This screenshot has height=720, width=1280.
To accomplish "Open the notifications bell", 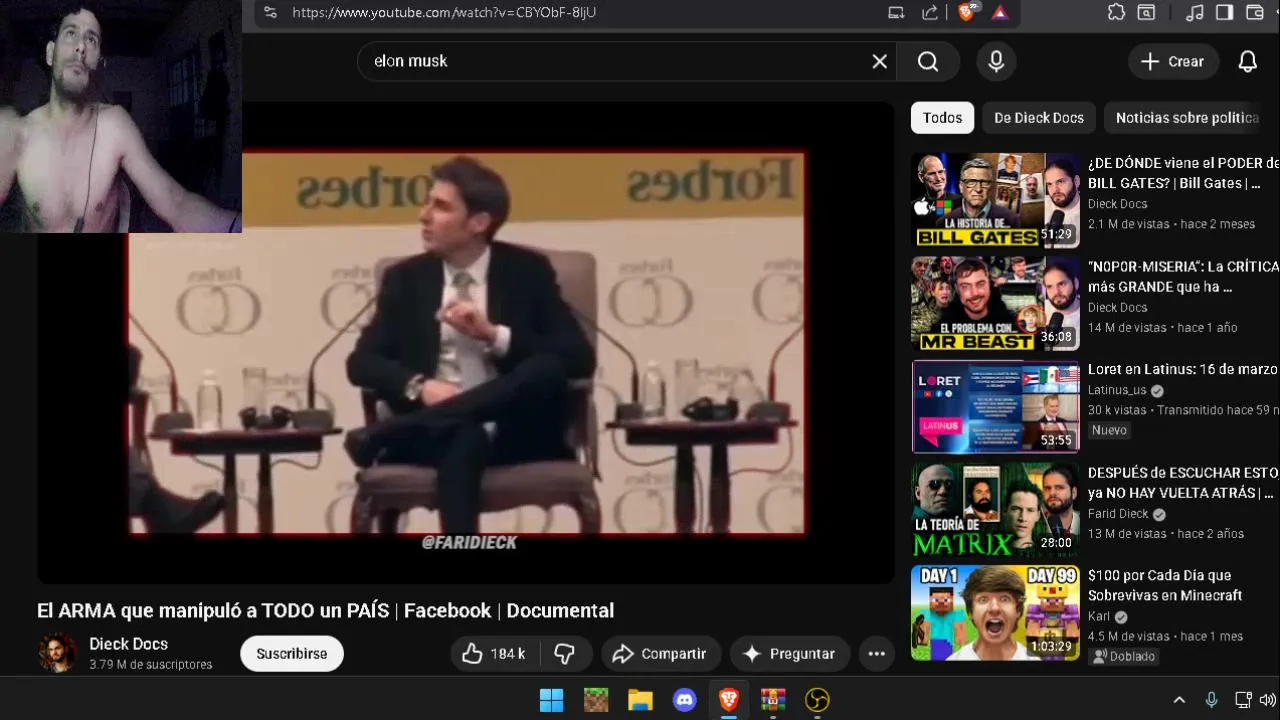I will 1248,62.
